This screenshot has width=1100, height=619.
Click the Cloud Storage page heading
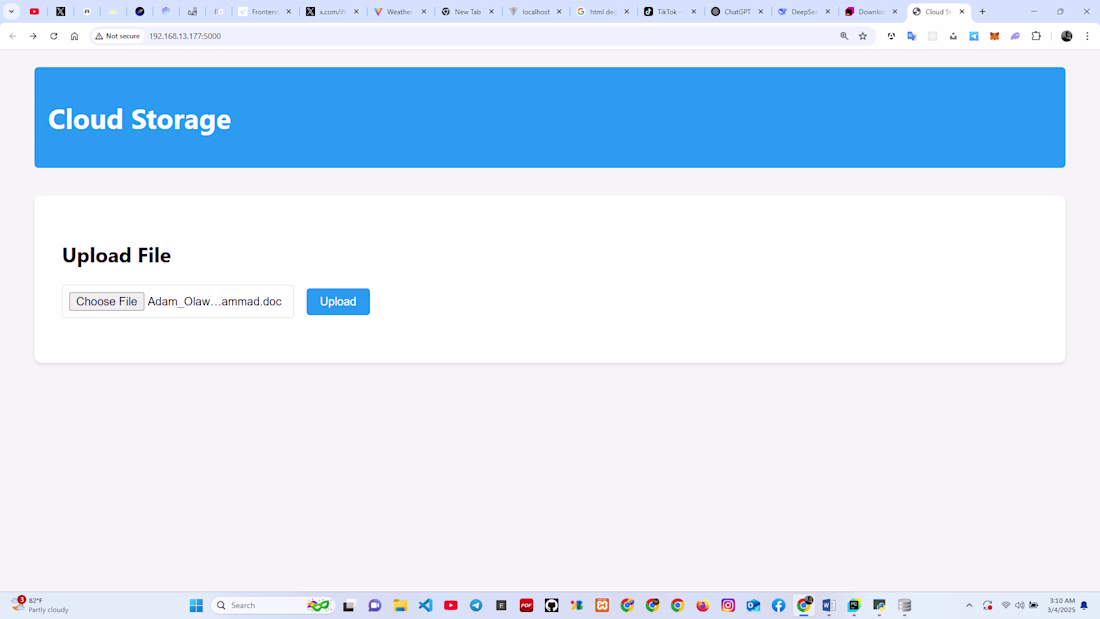point(140,119)
